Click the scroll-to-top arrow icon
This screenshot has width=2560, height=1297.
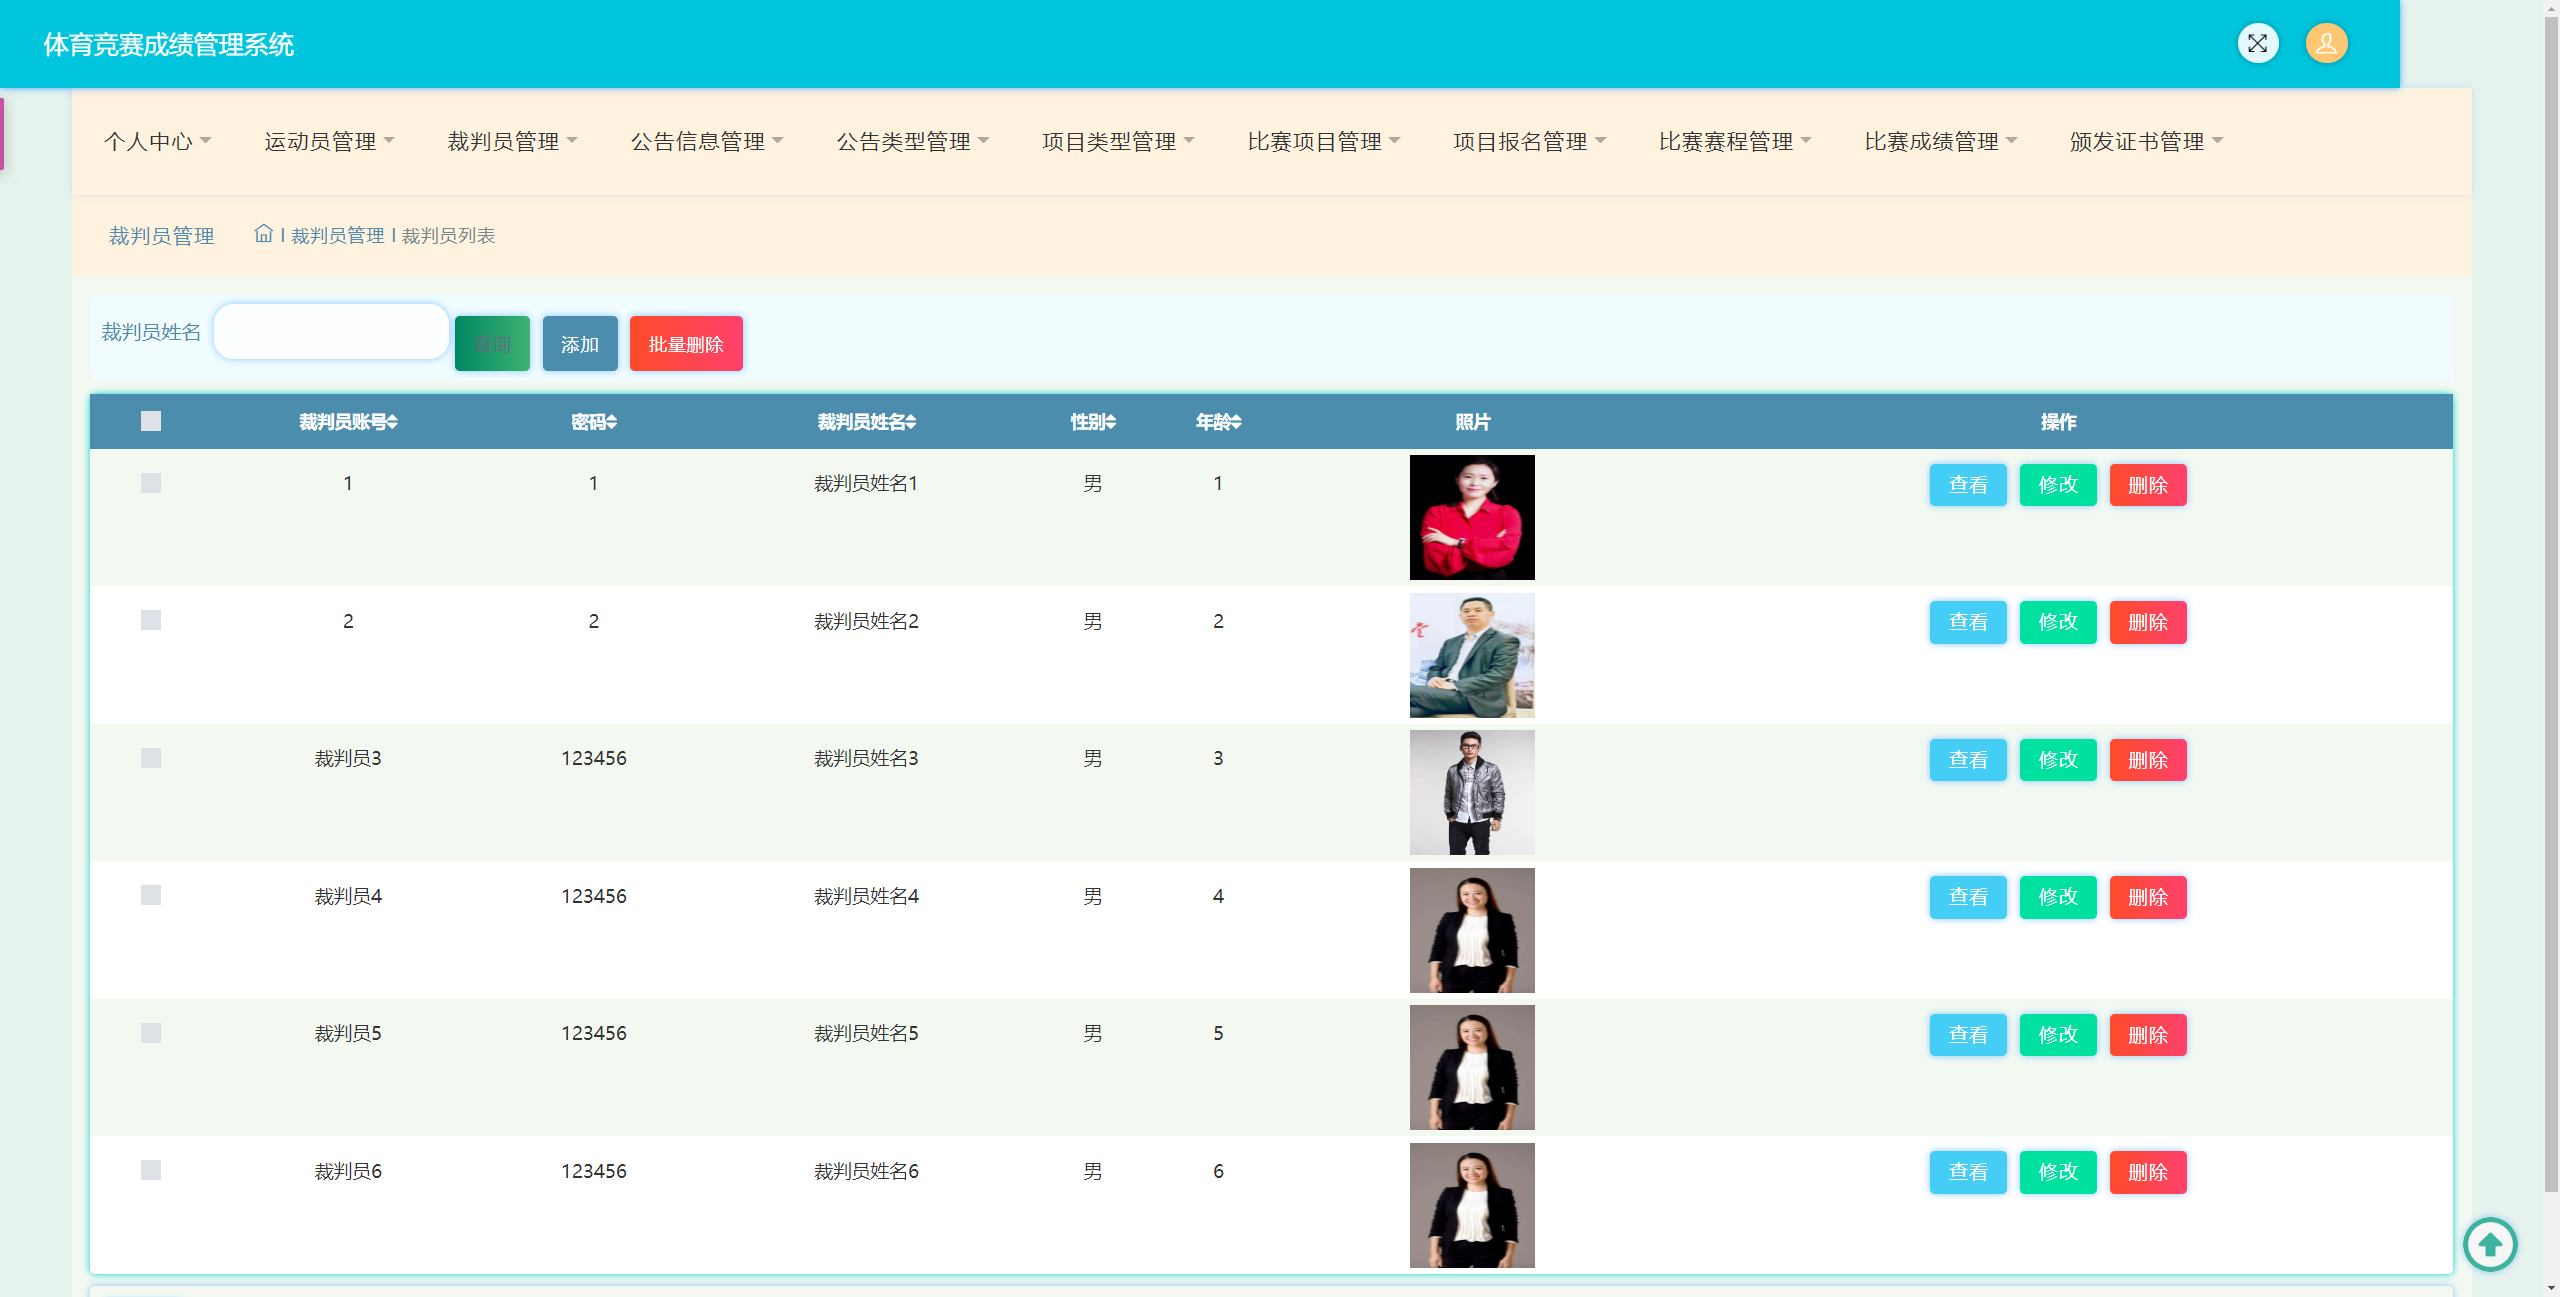2489,1244
